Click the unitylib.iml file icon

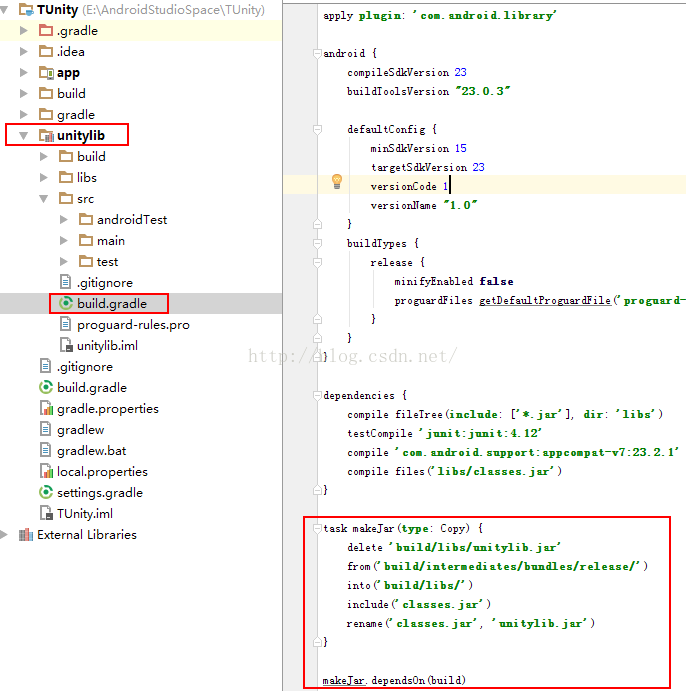coord(66,345)
